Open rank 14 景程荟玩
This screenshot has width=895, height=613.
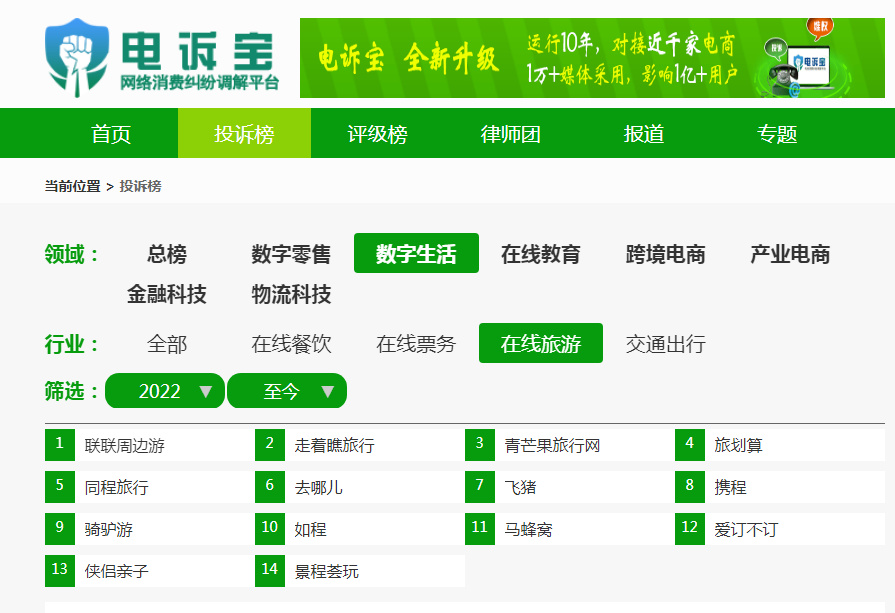[x=360, y=571]
